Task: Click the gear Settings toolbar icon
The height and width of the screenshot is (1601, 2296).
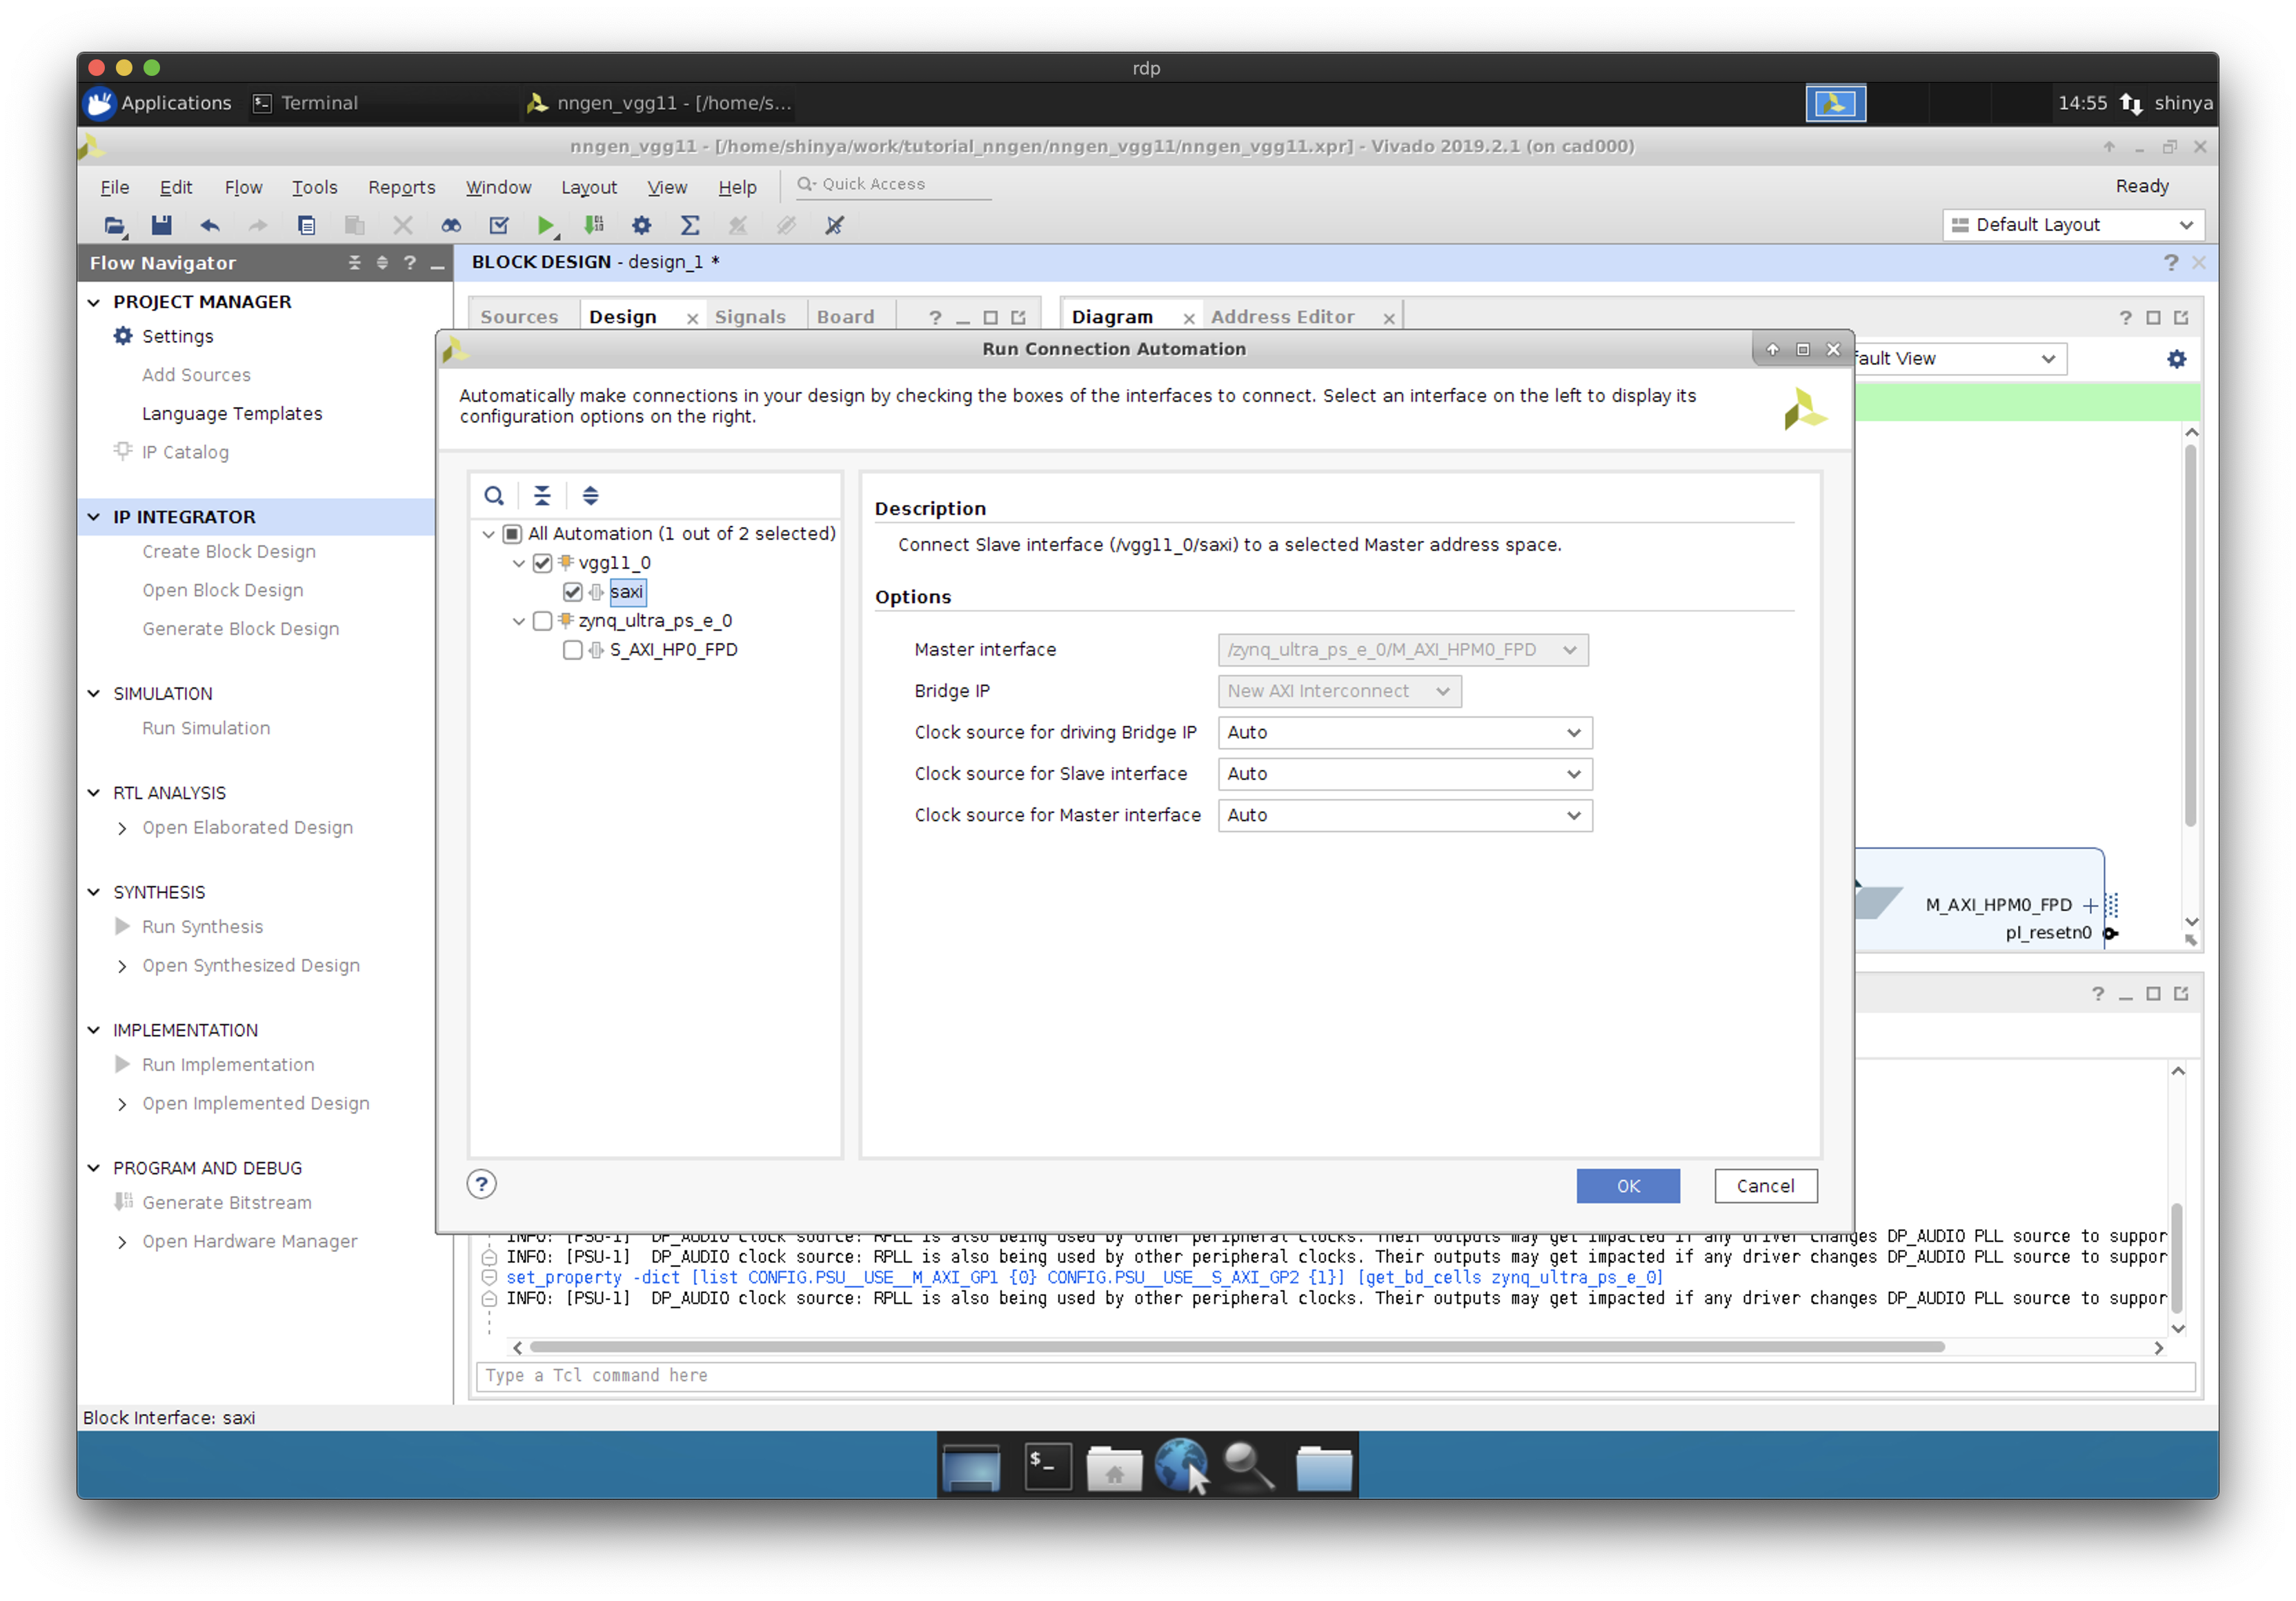Action: tap(641, 225)
